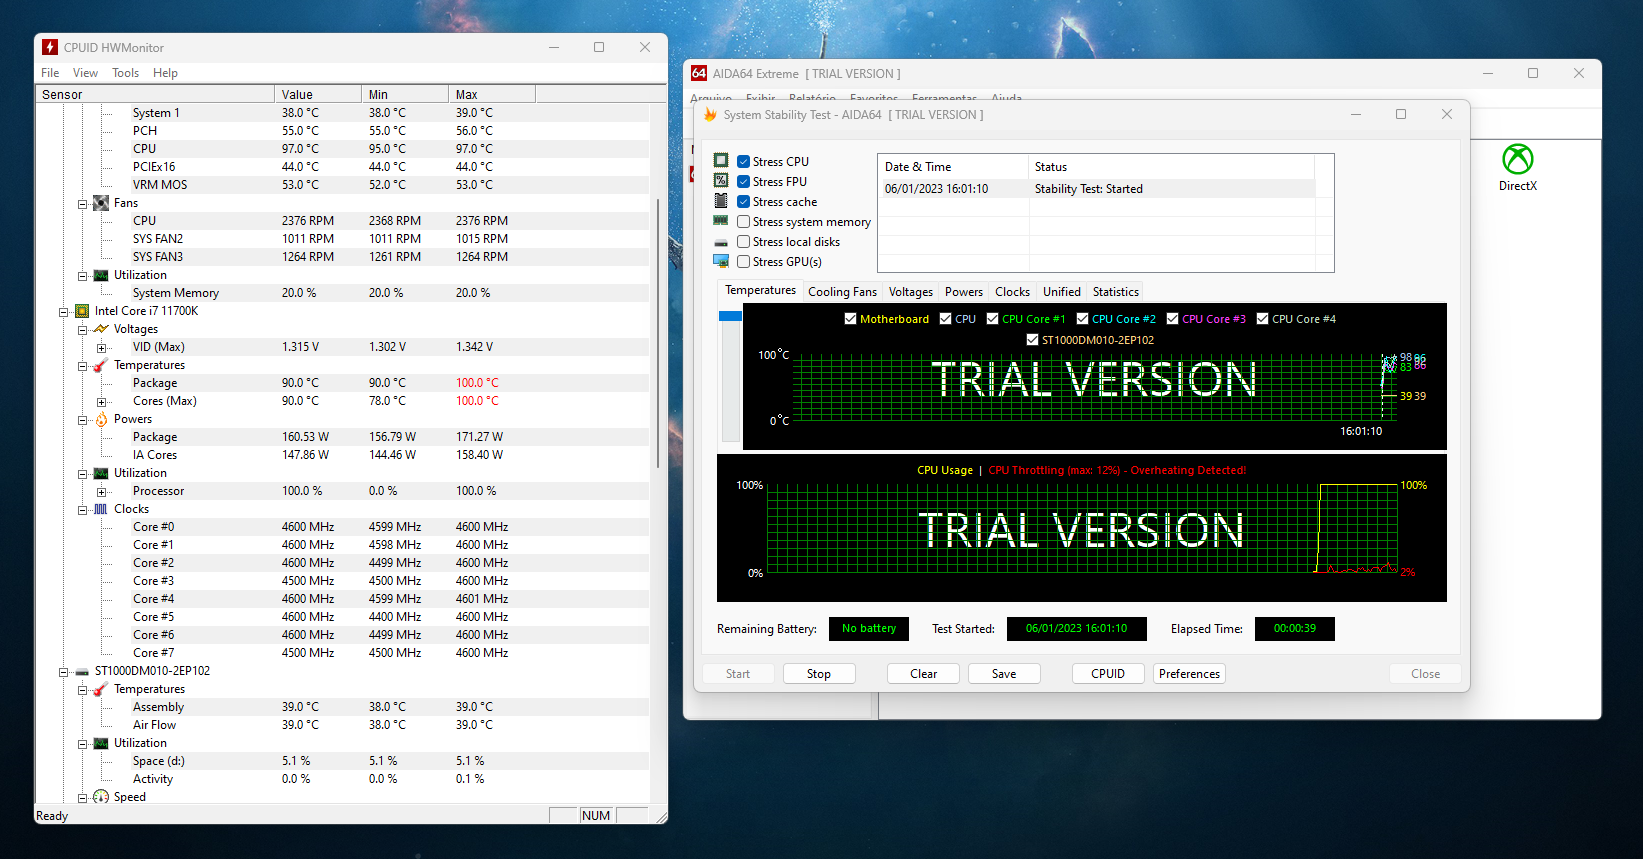Click the Powers flame icon in HWMonitor
The image size is (1643, 859).
[x=101, y=419]
